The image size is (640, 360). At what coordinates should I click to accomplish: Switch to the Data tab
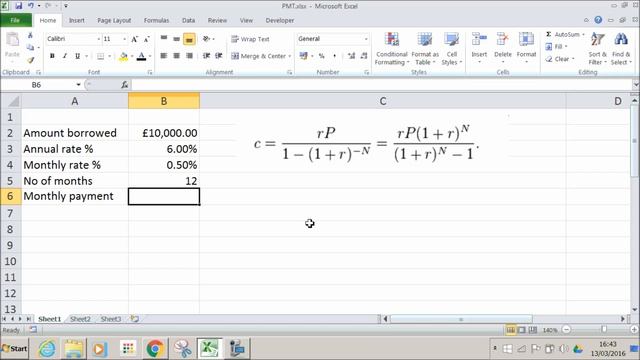[x=188, y=20]
